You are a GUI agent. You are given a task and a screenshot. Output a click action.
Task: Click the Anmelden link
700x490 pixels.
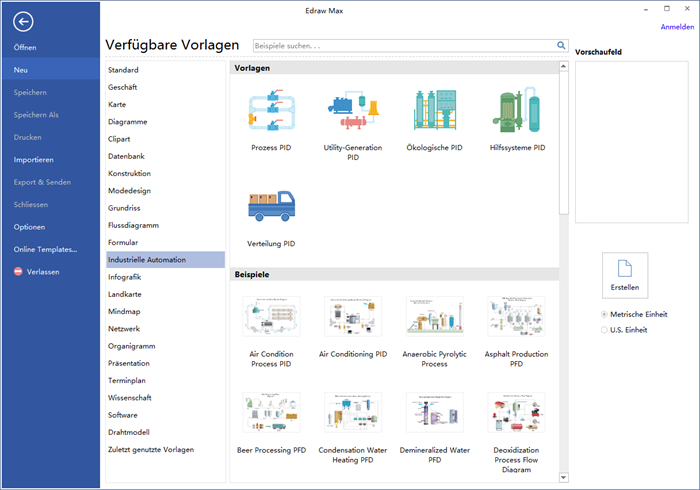click(x=677, y=27)
